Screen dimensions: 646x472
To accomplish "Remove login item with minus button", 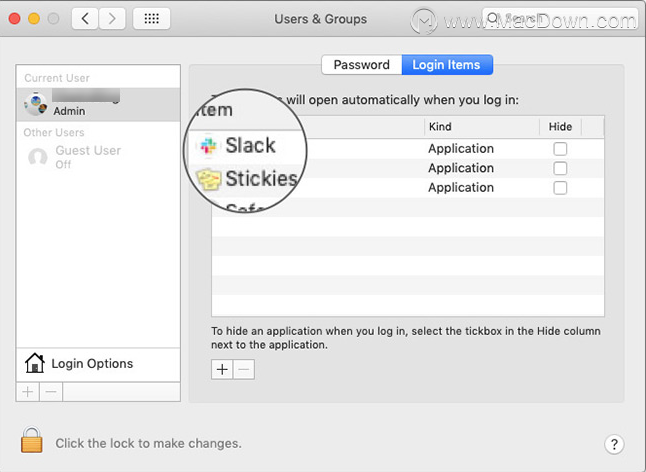I will click(244, 369).
